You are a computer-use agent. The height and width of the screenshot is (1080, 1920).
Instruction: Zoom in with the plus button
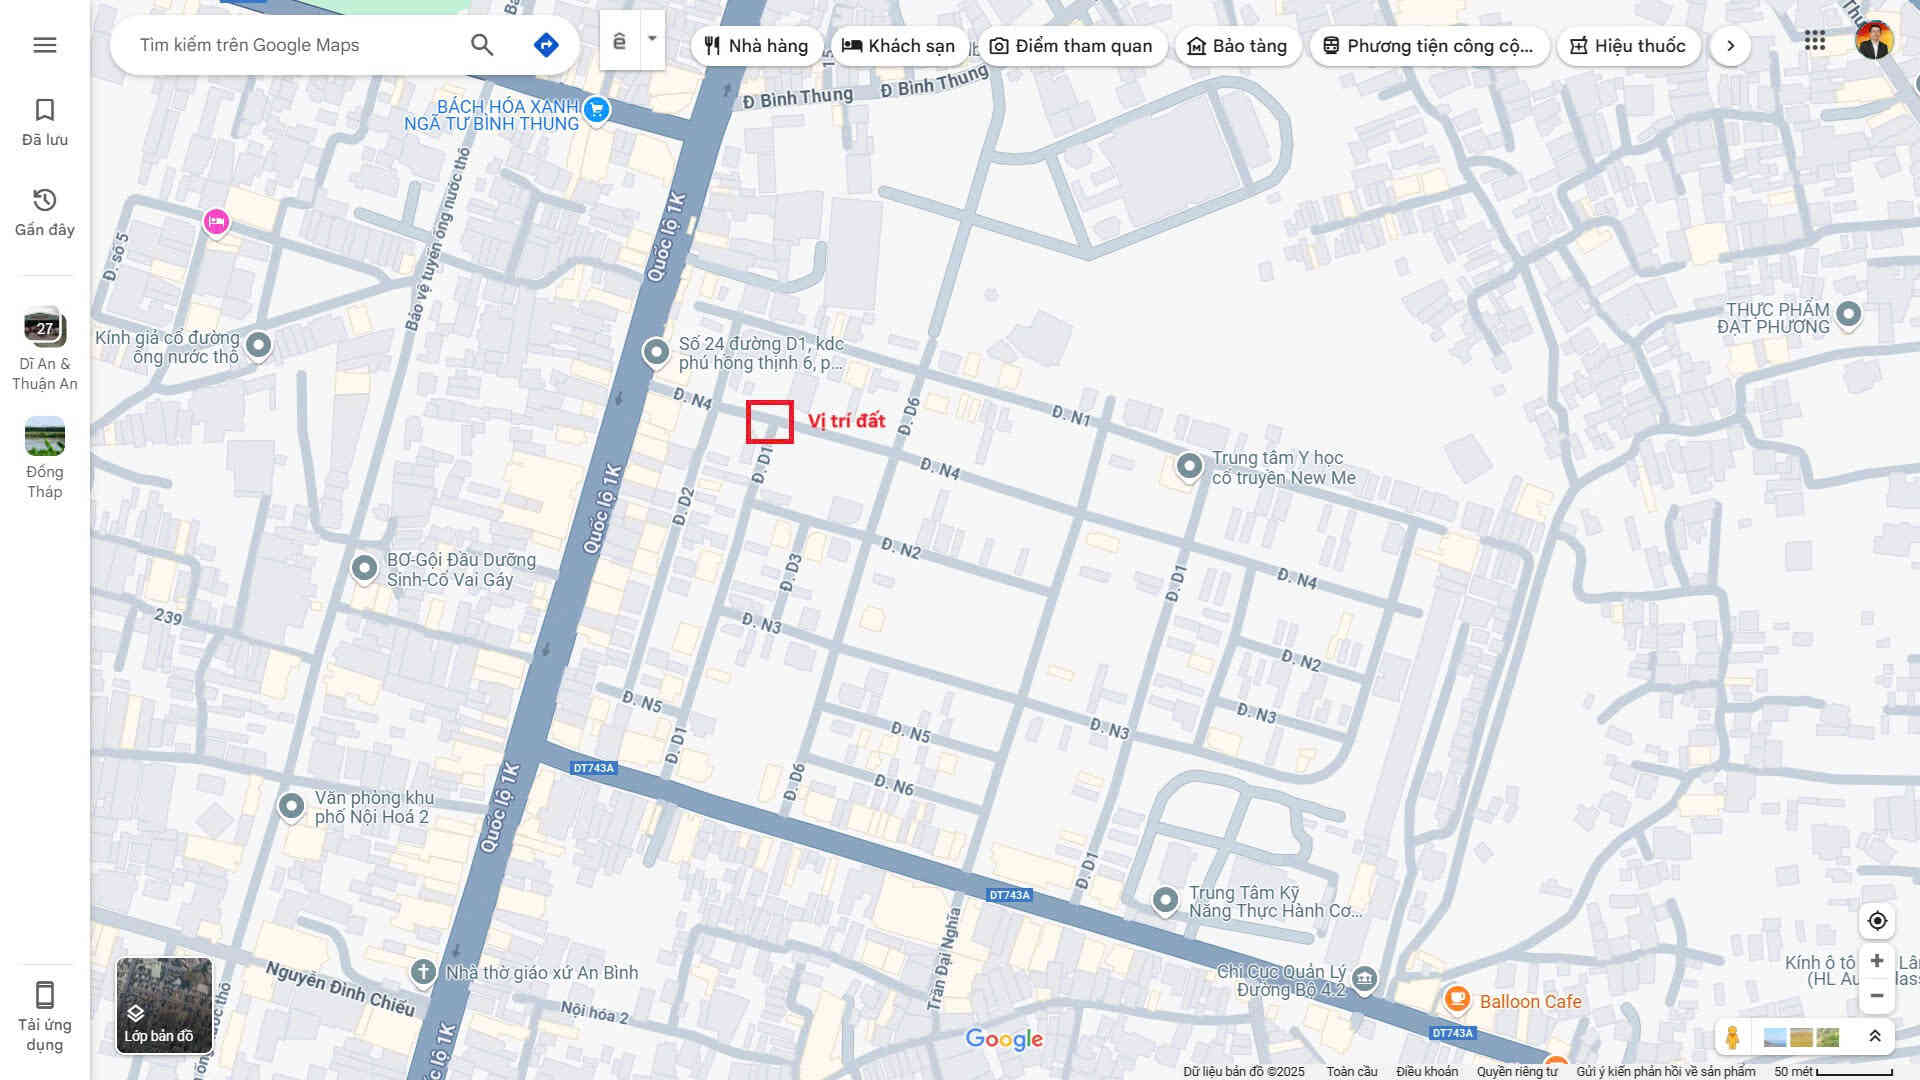1877,961
